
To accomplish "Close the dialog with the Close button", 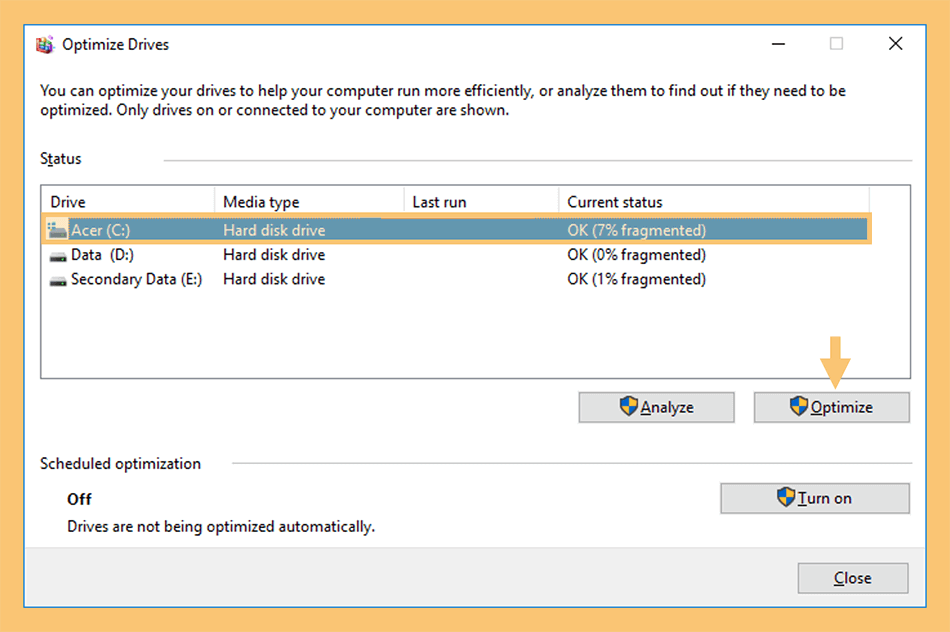I will pyautogui.click(x=852, y=578).
